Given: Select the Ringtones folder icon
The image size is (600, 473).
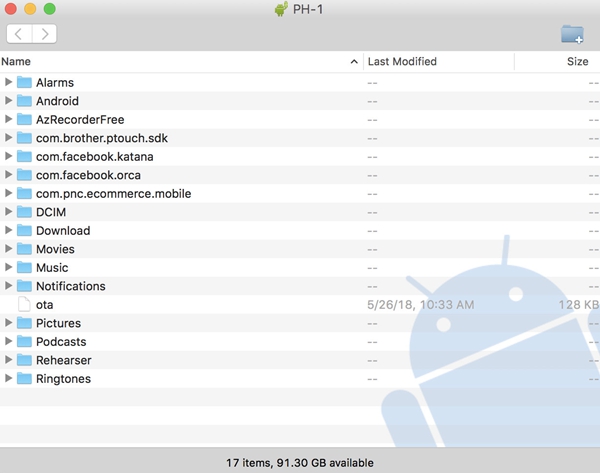Looking at the screenshot, I should coord(24,378).
